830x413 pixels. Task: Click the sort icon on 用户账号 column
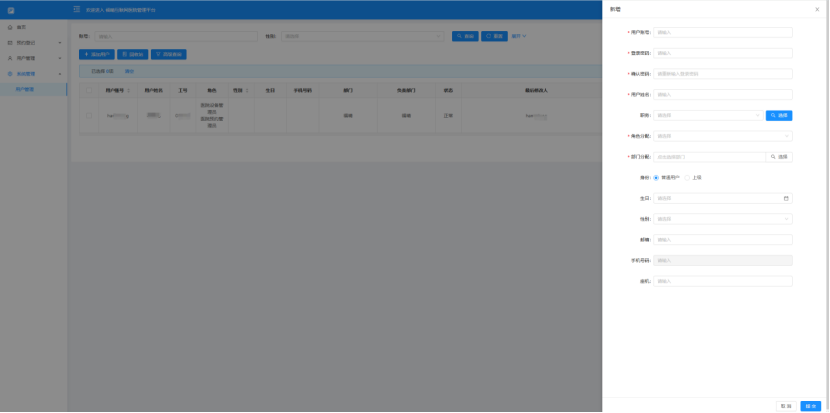point(129,90)
